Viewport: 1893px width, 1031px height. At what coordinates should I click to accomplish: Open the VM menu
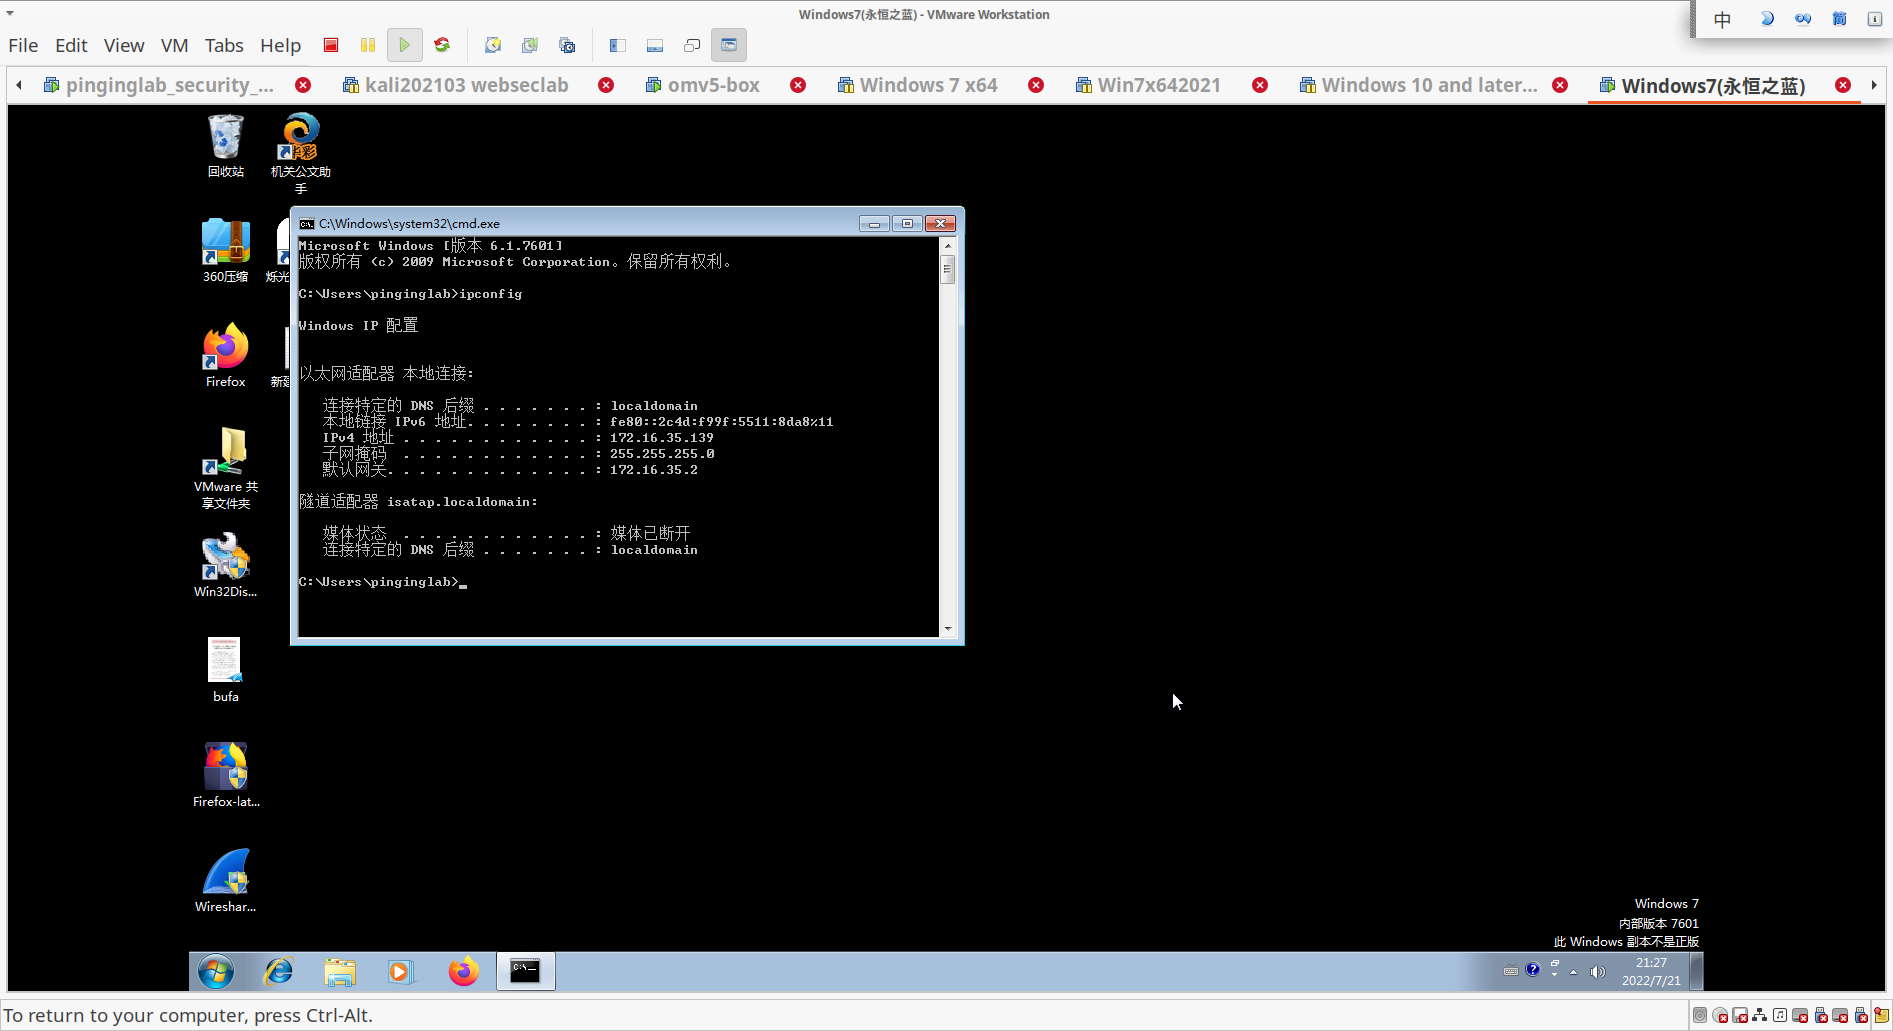174,45
